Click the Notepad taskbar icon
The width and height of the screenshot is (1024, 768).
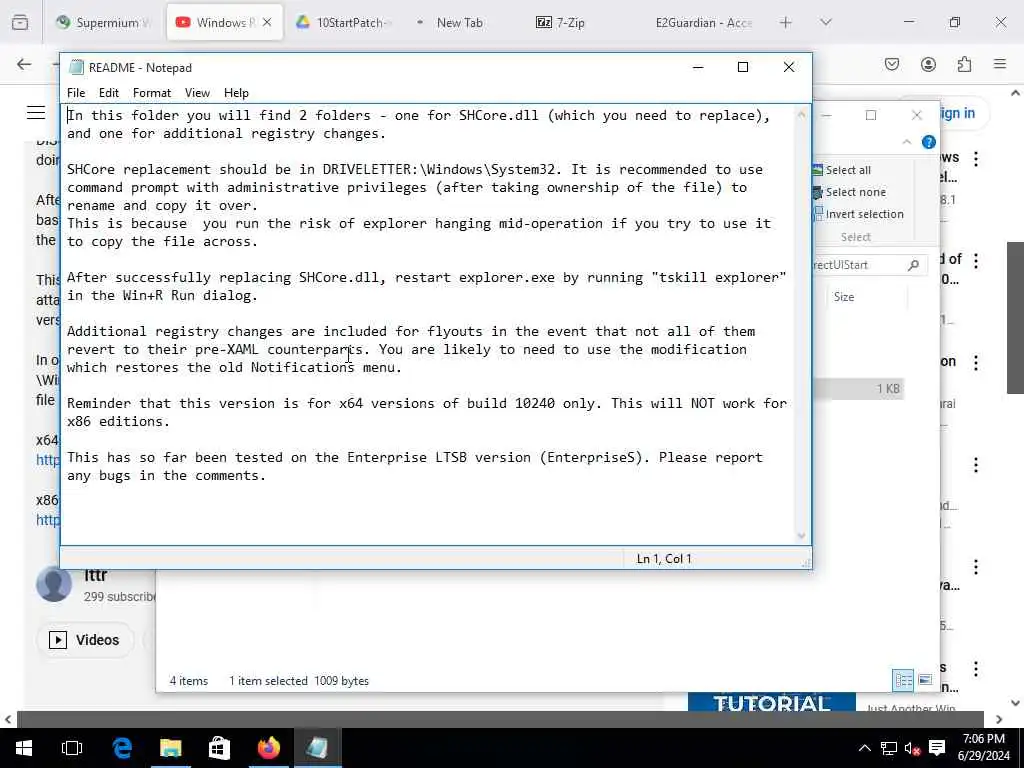coord(317,748)
